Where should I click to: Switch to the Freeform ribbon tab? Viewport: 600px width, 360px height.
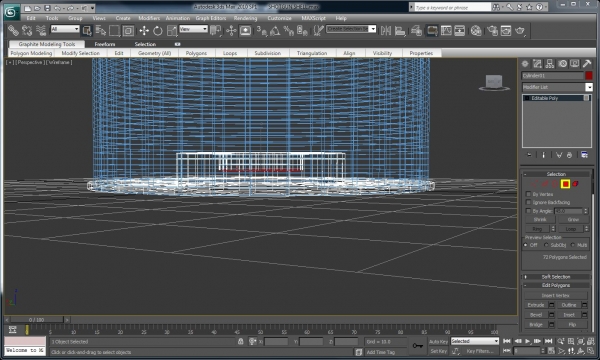tap(105, 44)
